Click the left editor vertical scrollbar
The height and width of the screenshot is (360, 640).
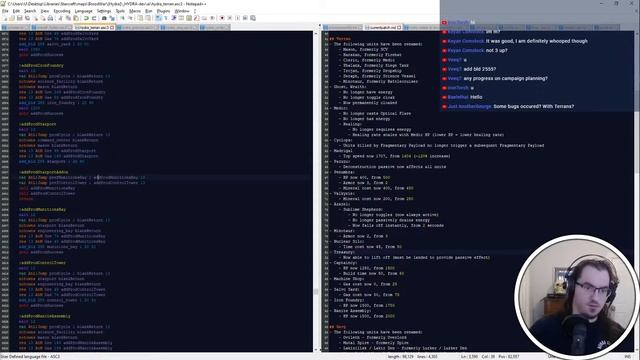pos(315,190)
